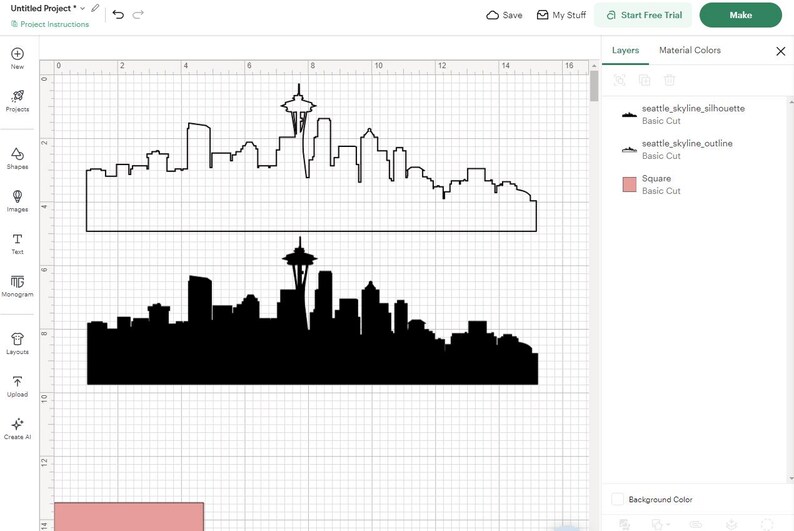Click the Square layer's pink color swatch

pyautogui.click(x=629, y=184)
